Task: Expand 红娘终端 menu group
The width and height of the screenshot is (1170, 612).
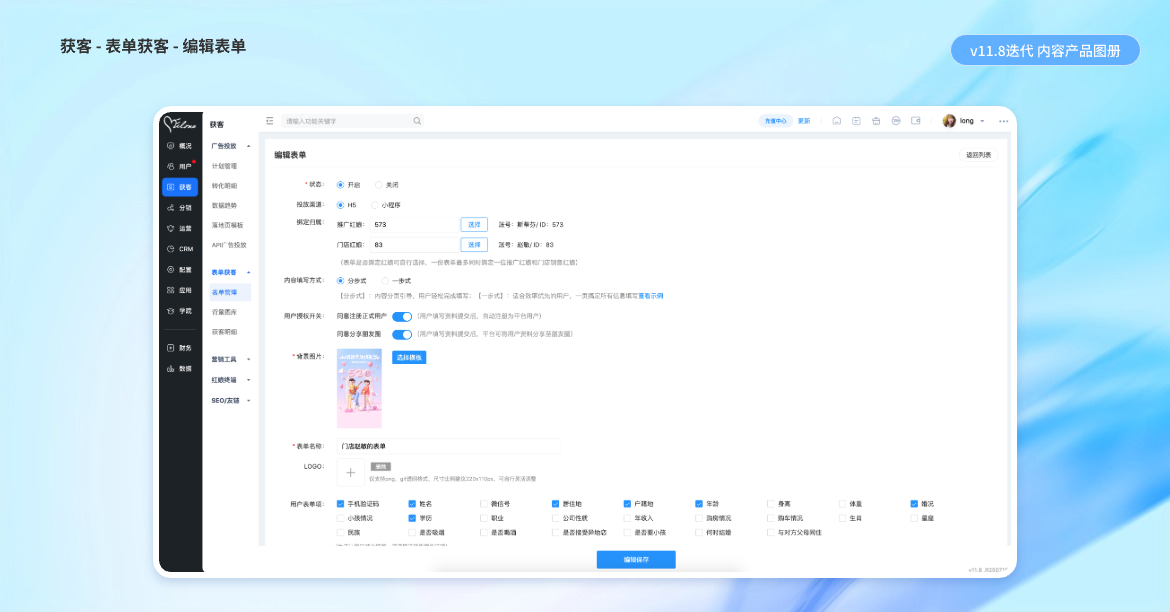Action: pyautogui.click(x=231, y=380)
